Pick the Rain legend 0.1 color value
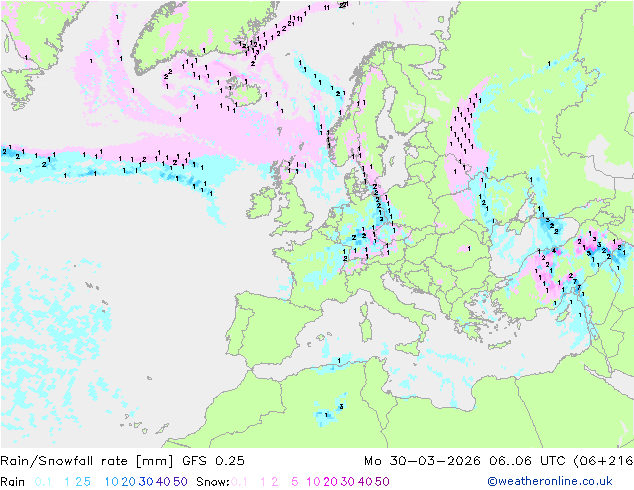Viewport: 634px width, 490px height. (x=43, y=482)
